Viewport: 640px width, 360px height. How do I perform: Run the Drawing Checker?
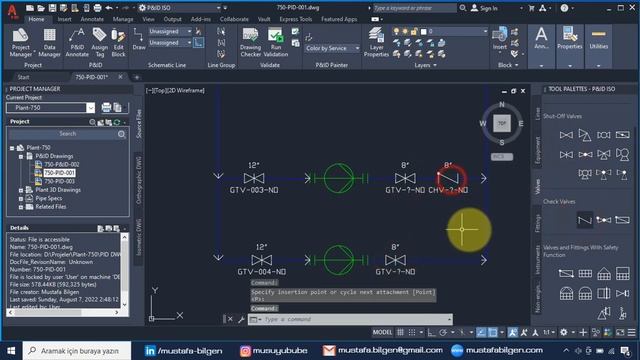(x=250, y=42)
